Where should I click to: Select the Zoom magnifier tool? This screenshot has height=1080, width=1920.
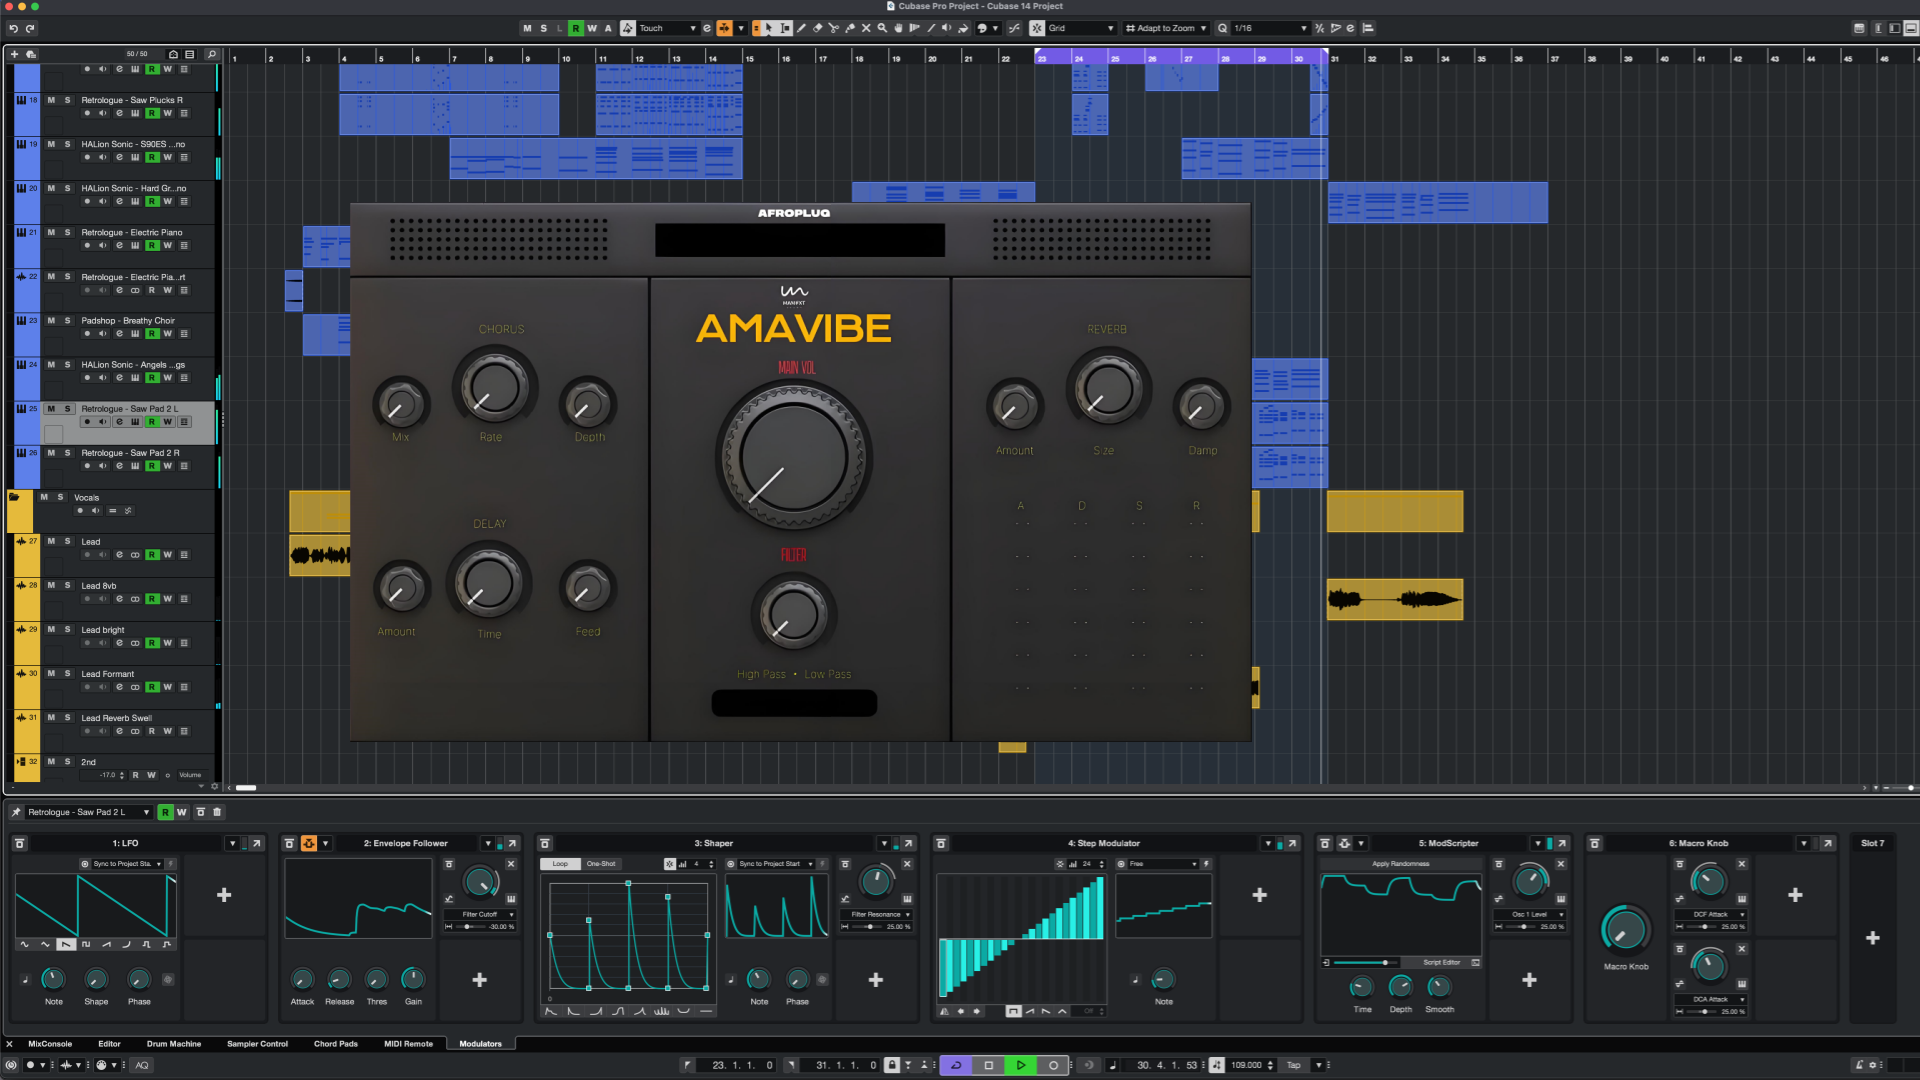[x=882, y=28]
